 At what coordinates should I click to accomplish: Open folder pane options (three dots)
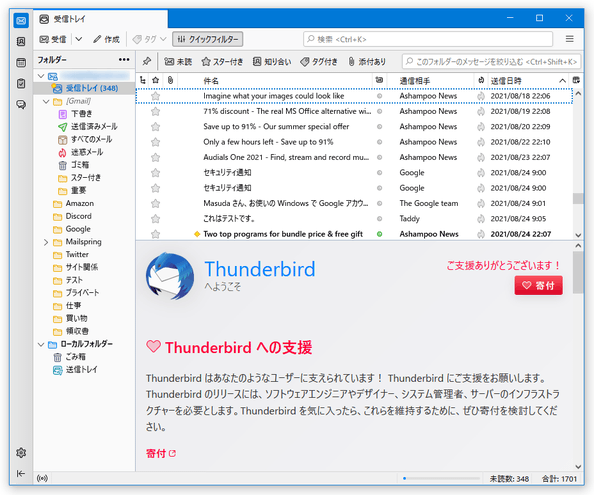click(x=124, y=59)
